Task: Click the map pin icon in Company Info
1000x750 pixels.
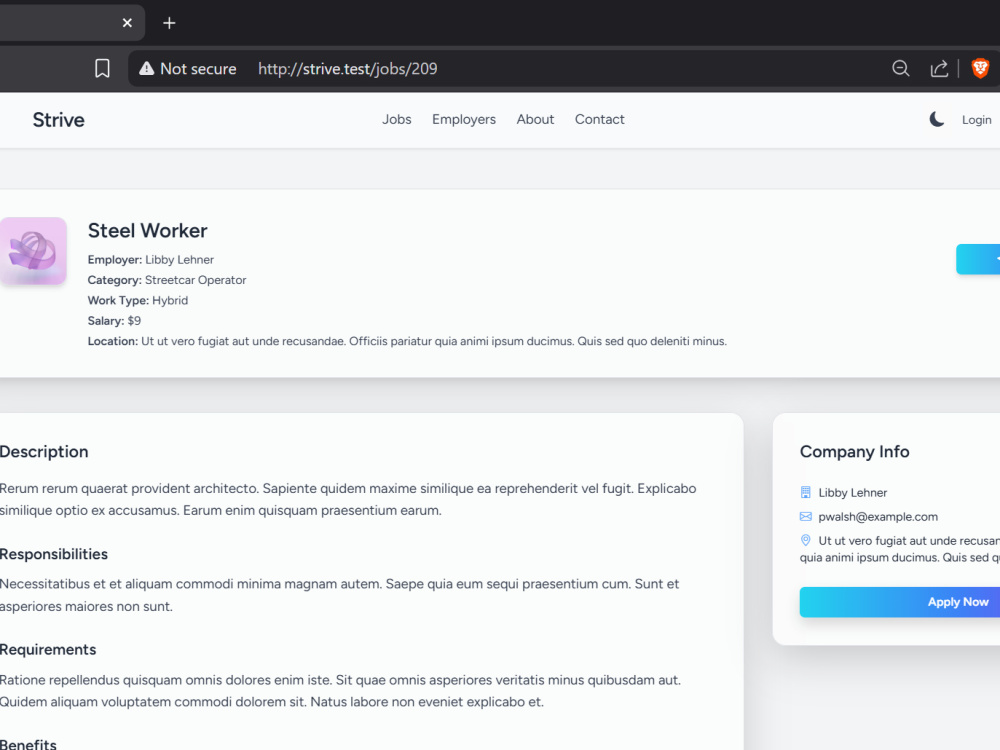Action: 805,540
